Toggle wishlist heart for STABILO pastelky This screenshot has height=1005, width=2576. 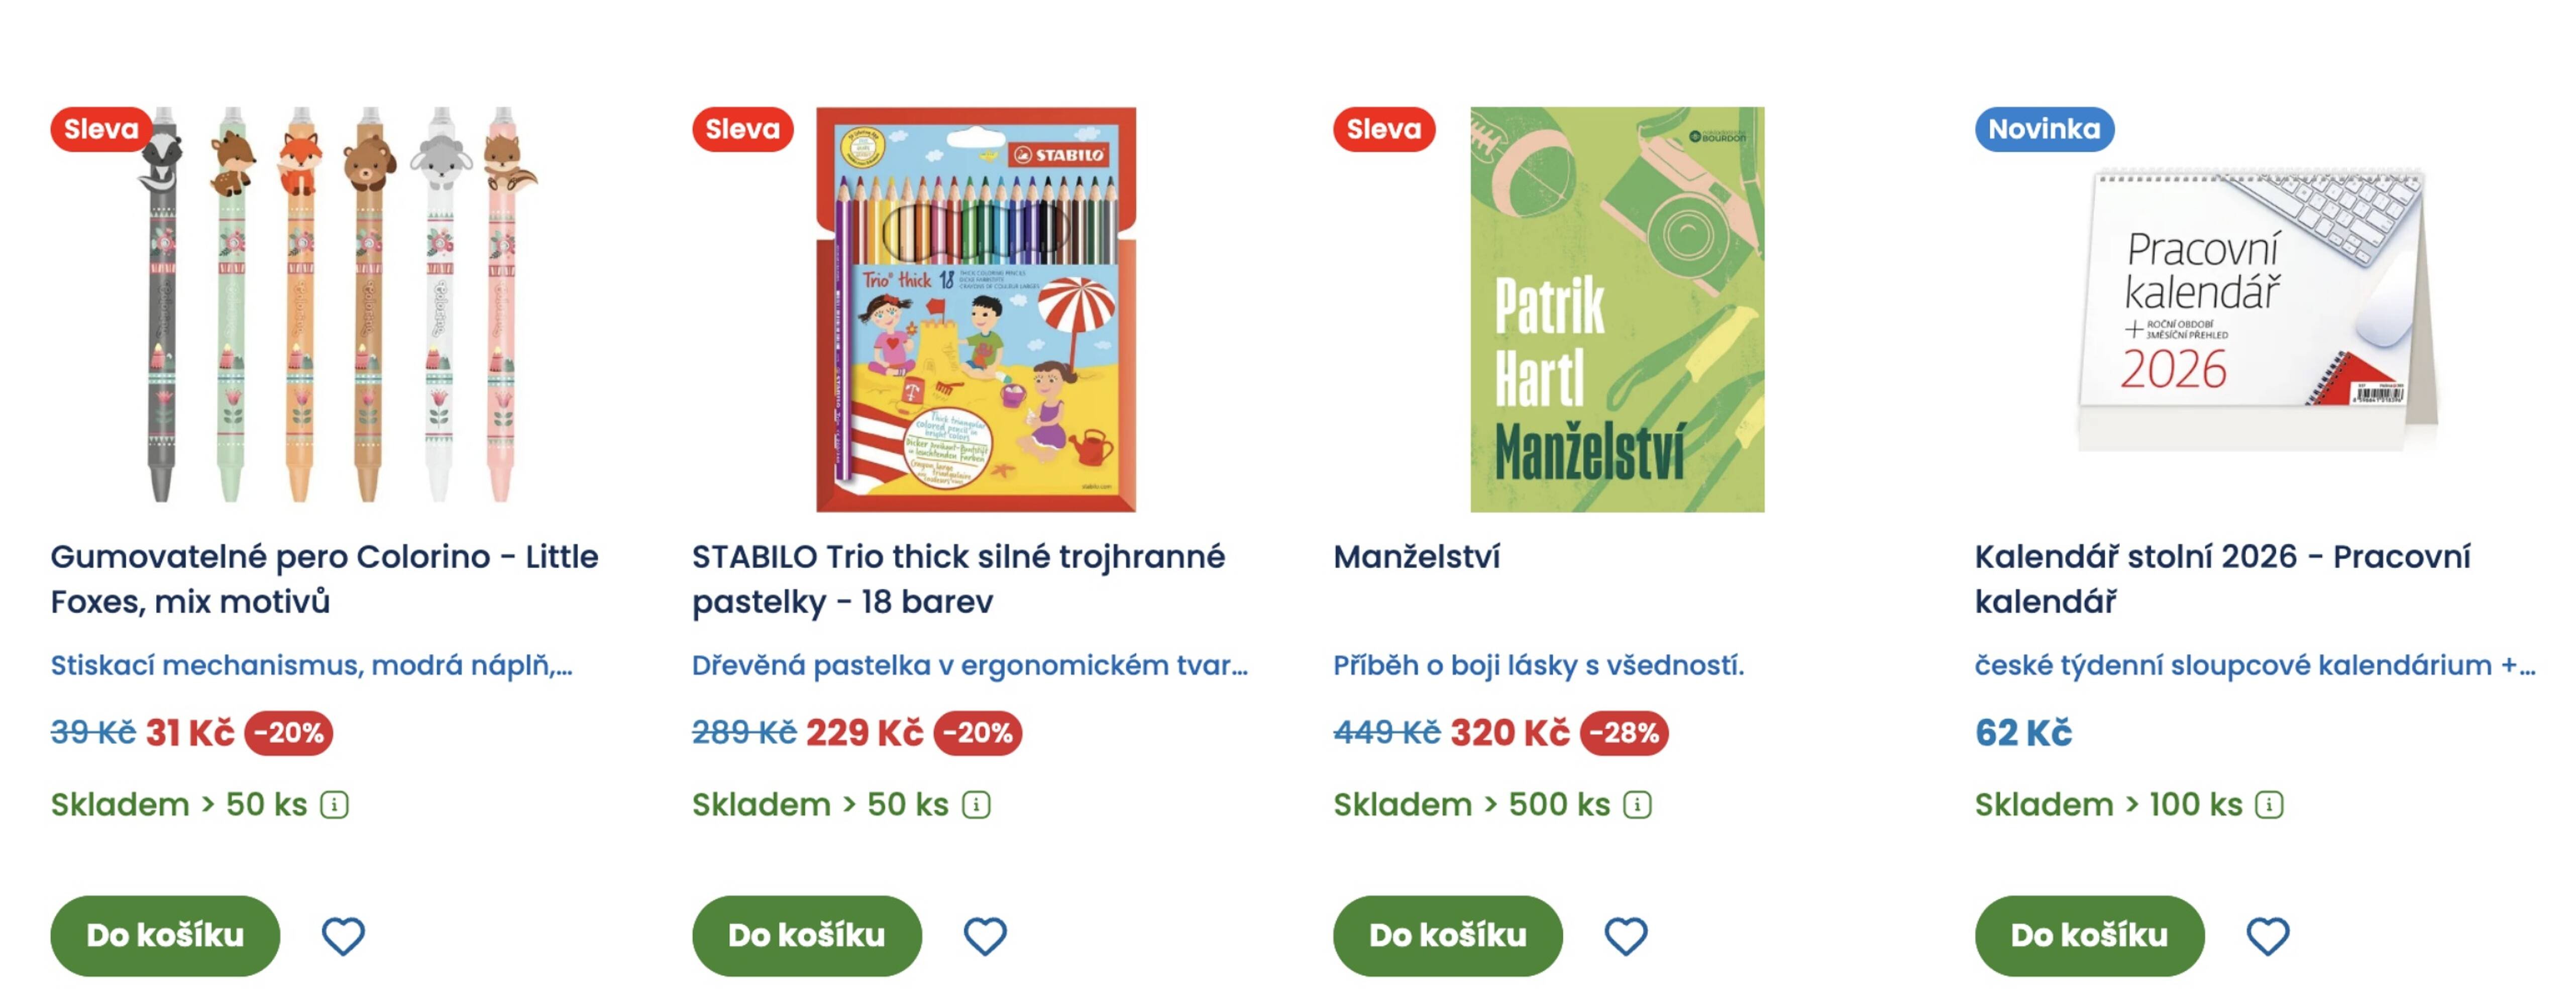(x=986, y=936)
